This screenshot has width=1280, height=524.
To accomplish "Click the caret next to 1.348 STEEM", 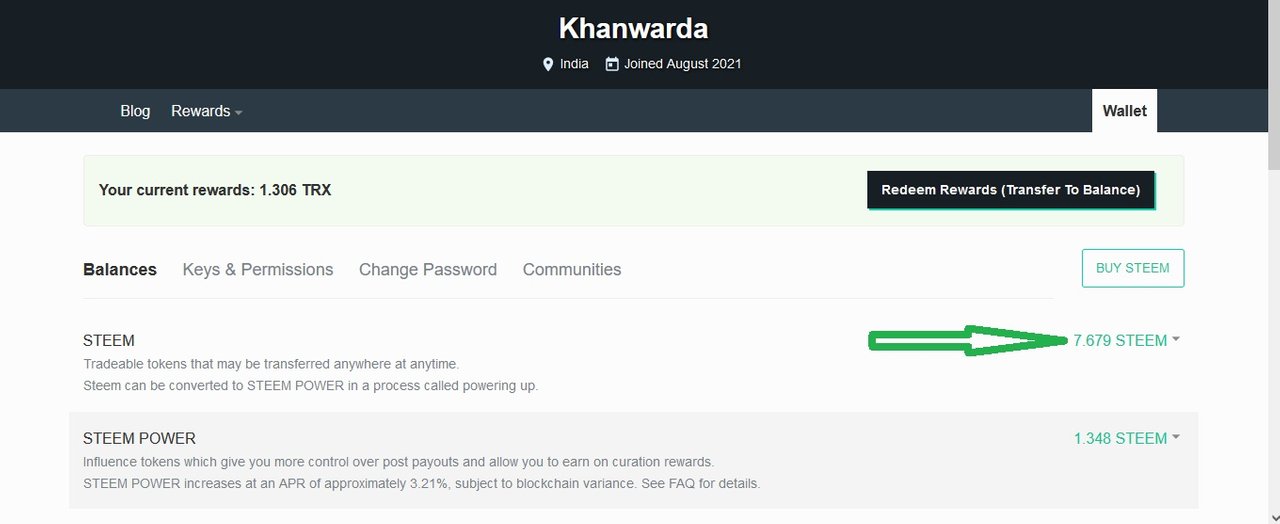I will [x=1176, y=438].
